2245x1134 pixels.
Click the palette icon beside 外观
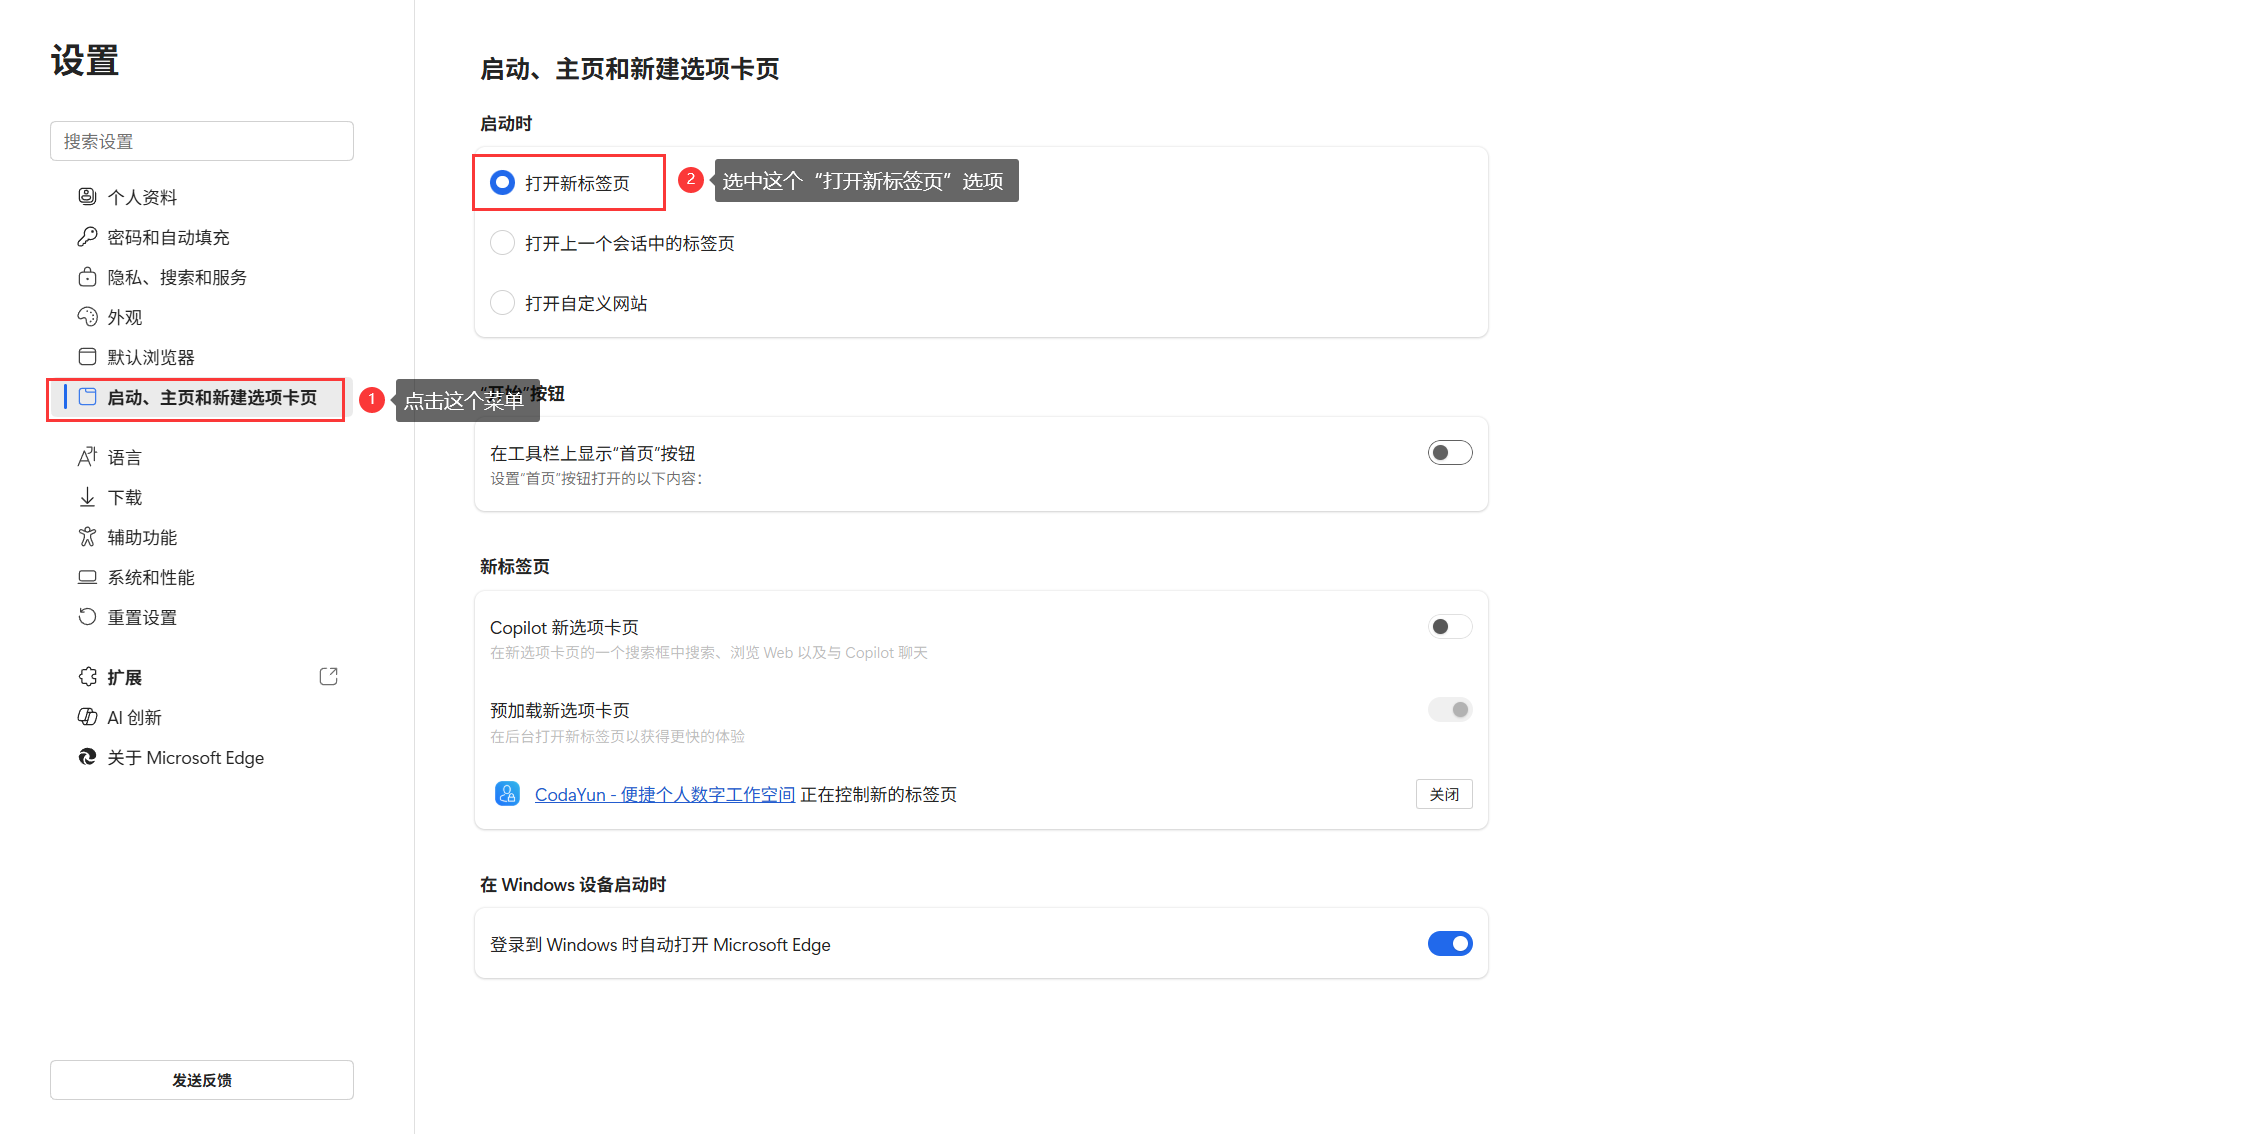(87, 317)
